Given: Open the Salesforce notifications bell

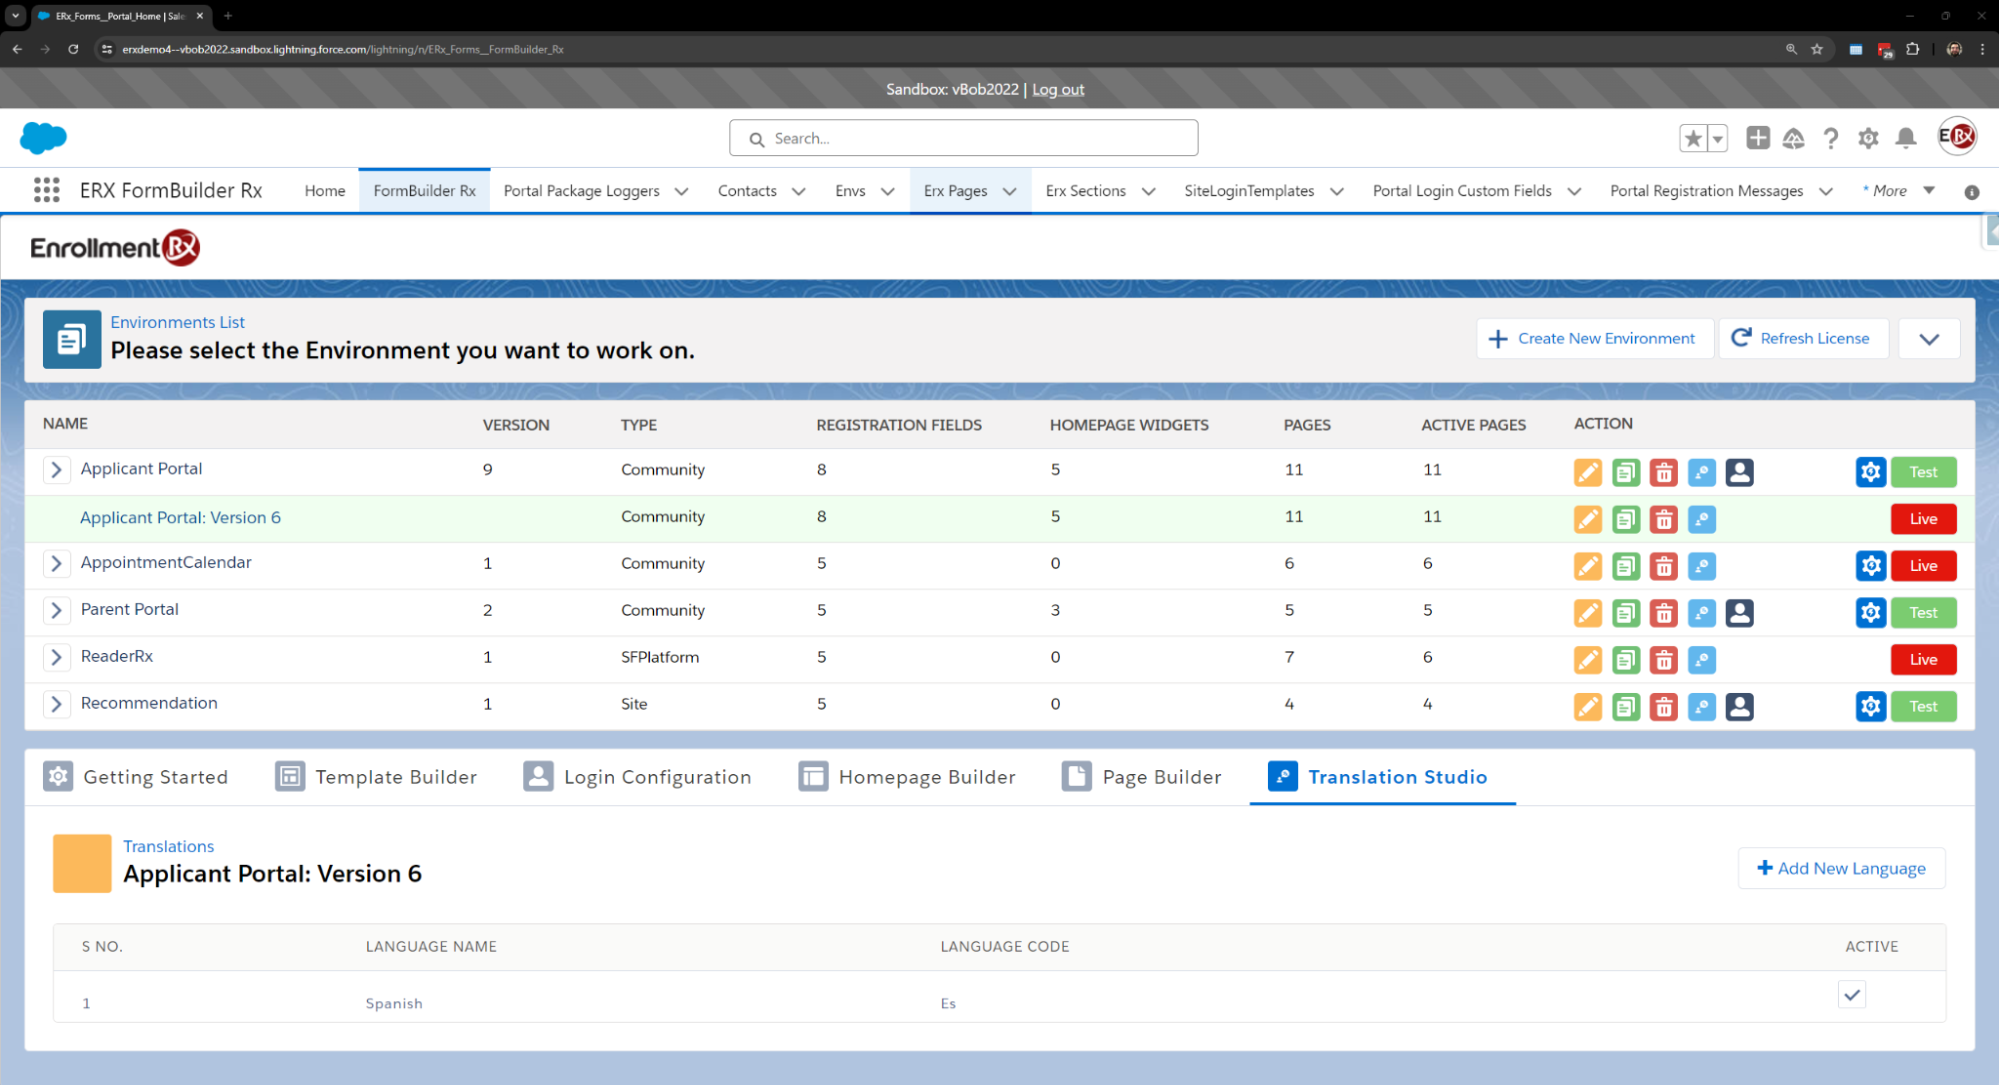Looking at the screenshot, I should 1906,138.
